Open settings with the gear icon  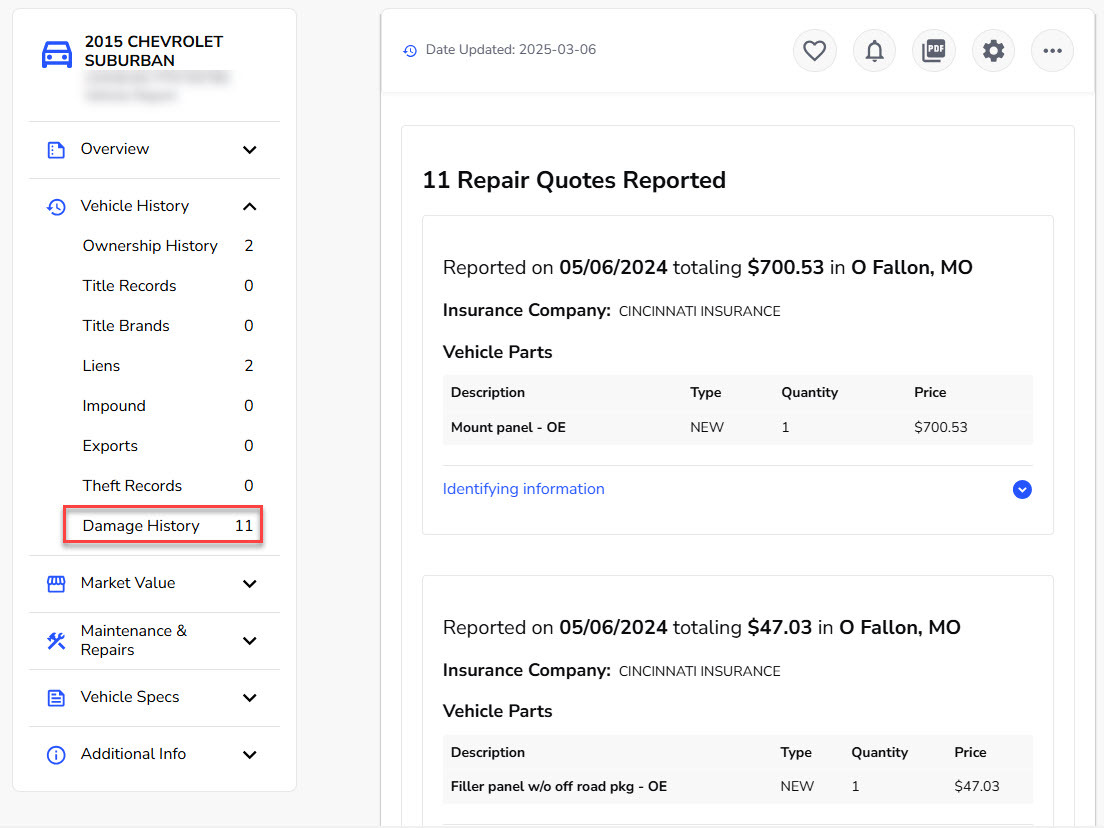pyautogui.click(x=993, y=51)
